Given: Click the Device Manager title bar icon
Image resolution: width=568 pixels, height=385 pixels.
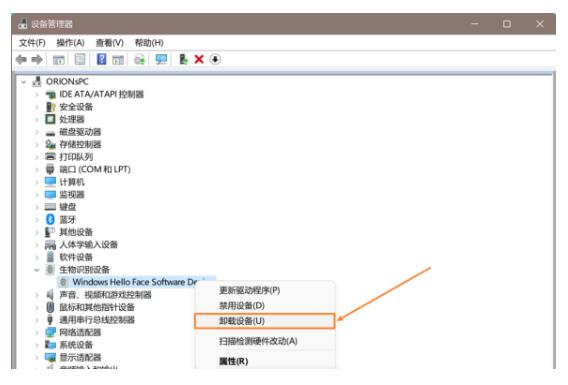Looking at the screenshot, I should click(x=22, y=24).
